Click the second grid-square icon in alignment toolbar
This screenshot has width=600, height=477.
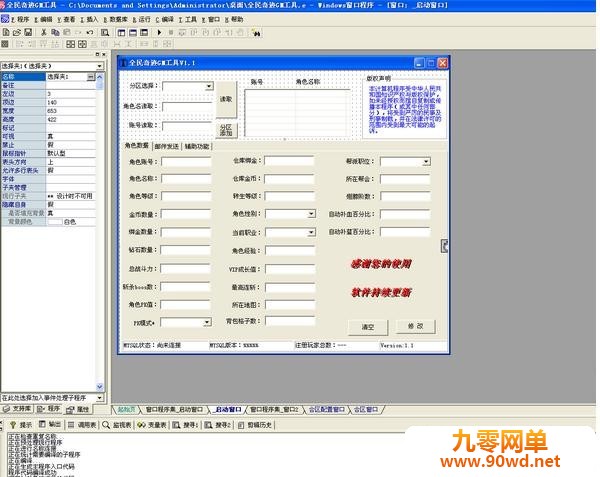coord(82,44)
